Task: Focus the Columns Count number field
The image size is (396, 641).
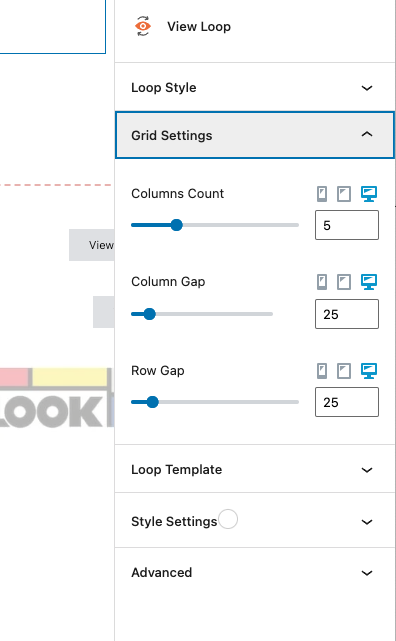Action: click(x=347, y=225)
